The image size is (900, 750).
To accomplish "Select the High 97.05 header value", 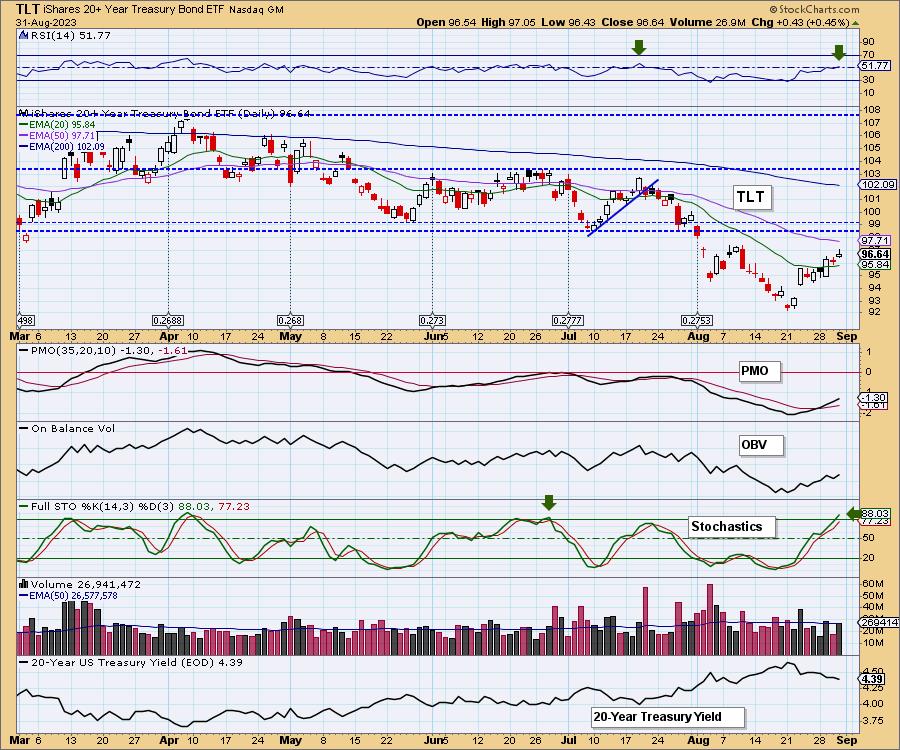I will (508, 22).
